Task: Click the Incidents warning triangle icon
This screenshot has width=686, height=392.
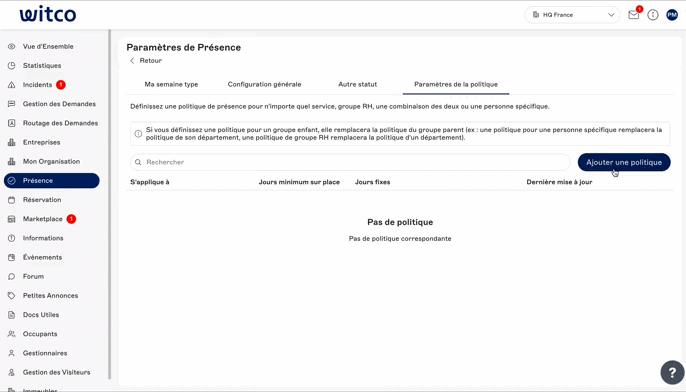Action: [x=11, y=85]
